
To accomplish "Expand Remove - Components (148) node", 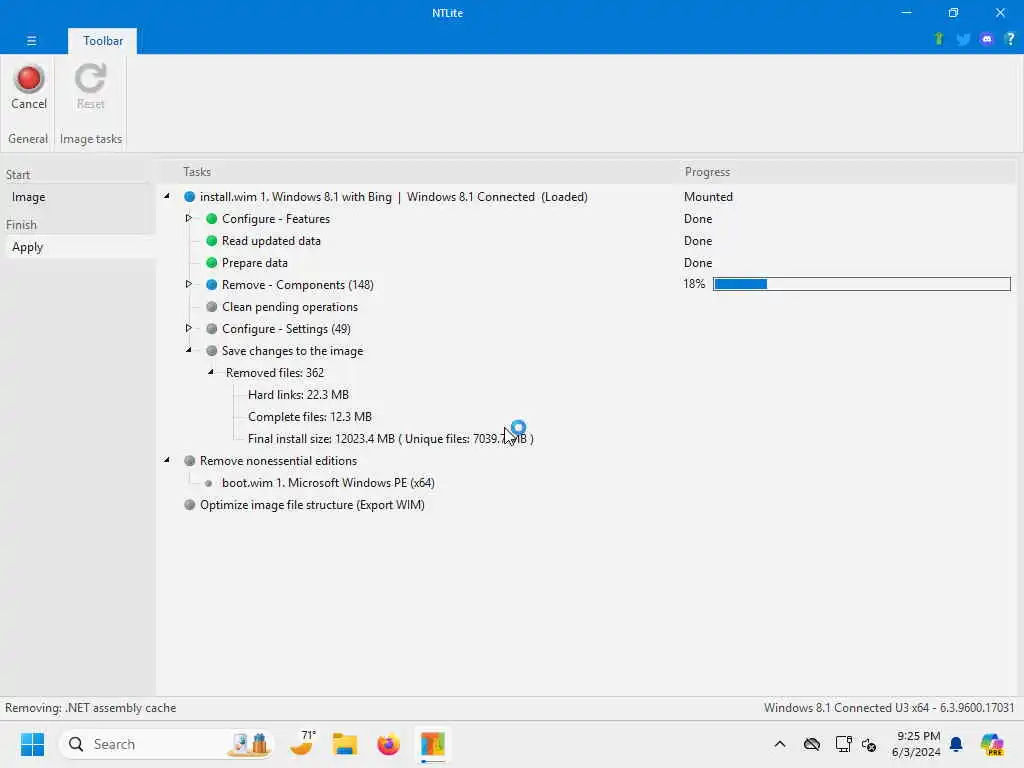I will point(189,284).
